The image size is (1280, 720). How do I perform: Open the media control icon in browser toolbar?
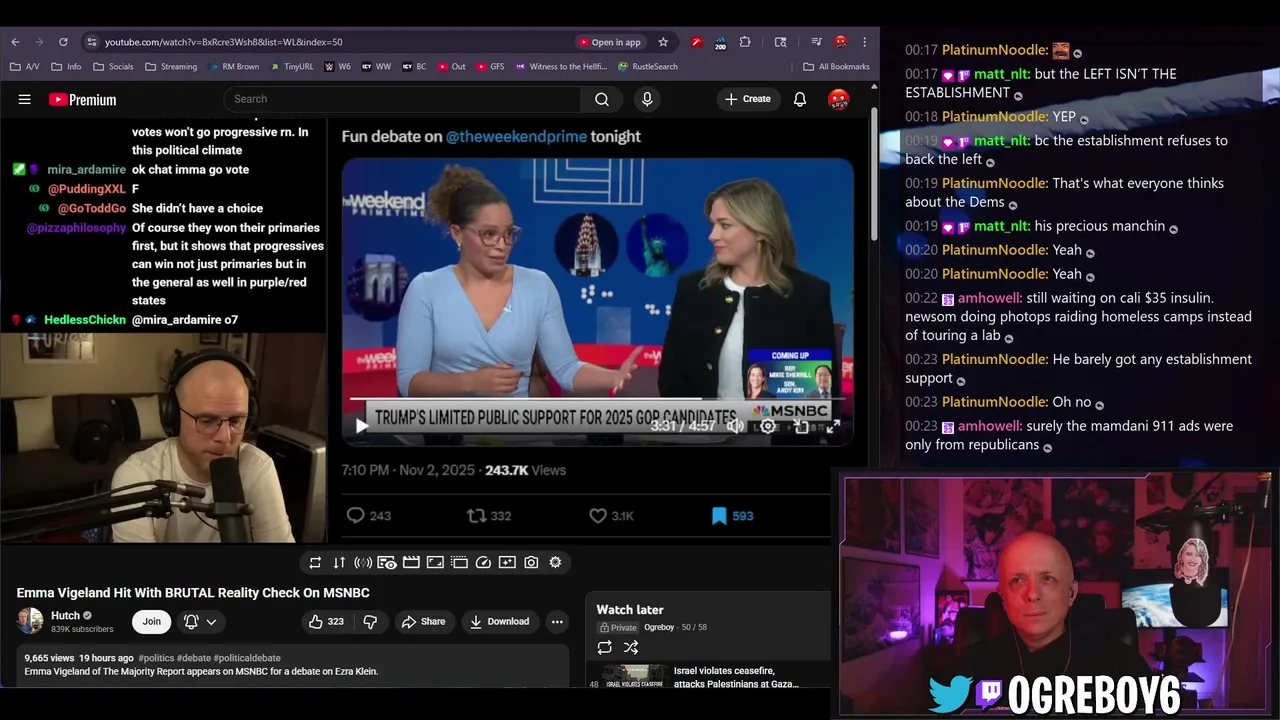click(x=816, y=42)
